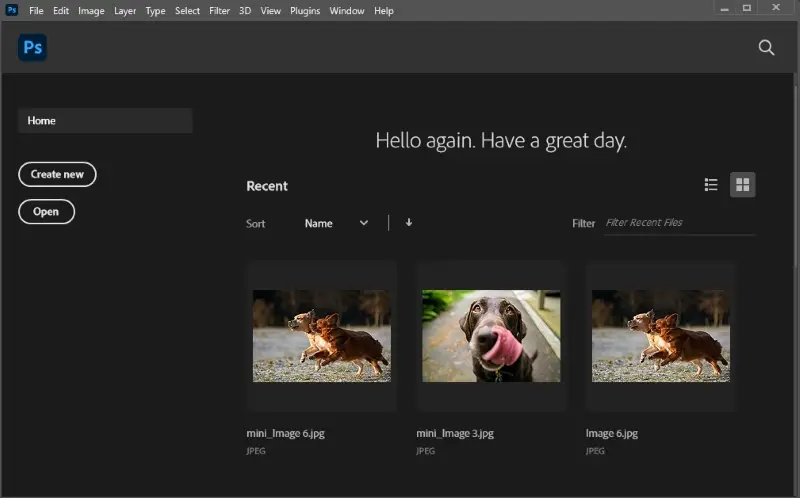This screenshot has width=800, height=498.
Task: Switch to grid view icon
Action: [x=742, y=185]
